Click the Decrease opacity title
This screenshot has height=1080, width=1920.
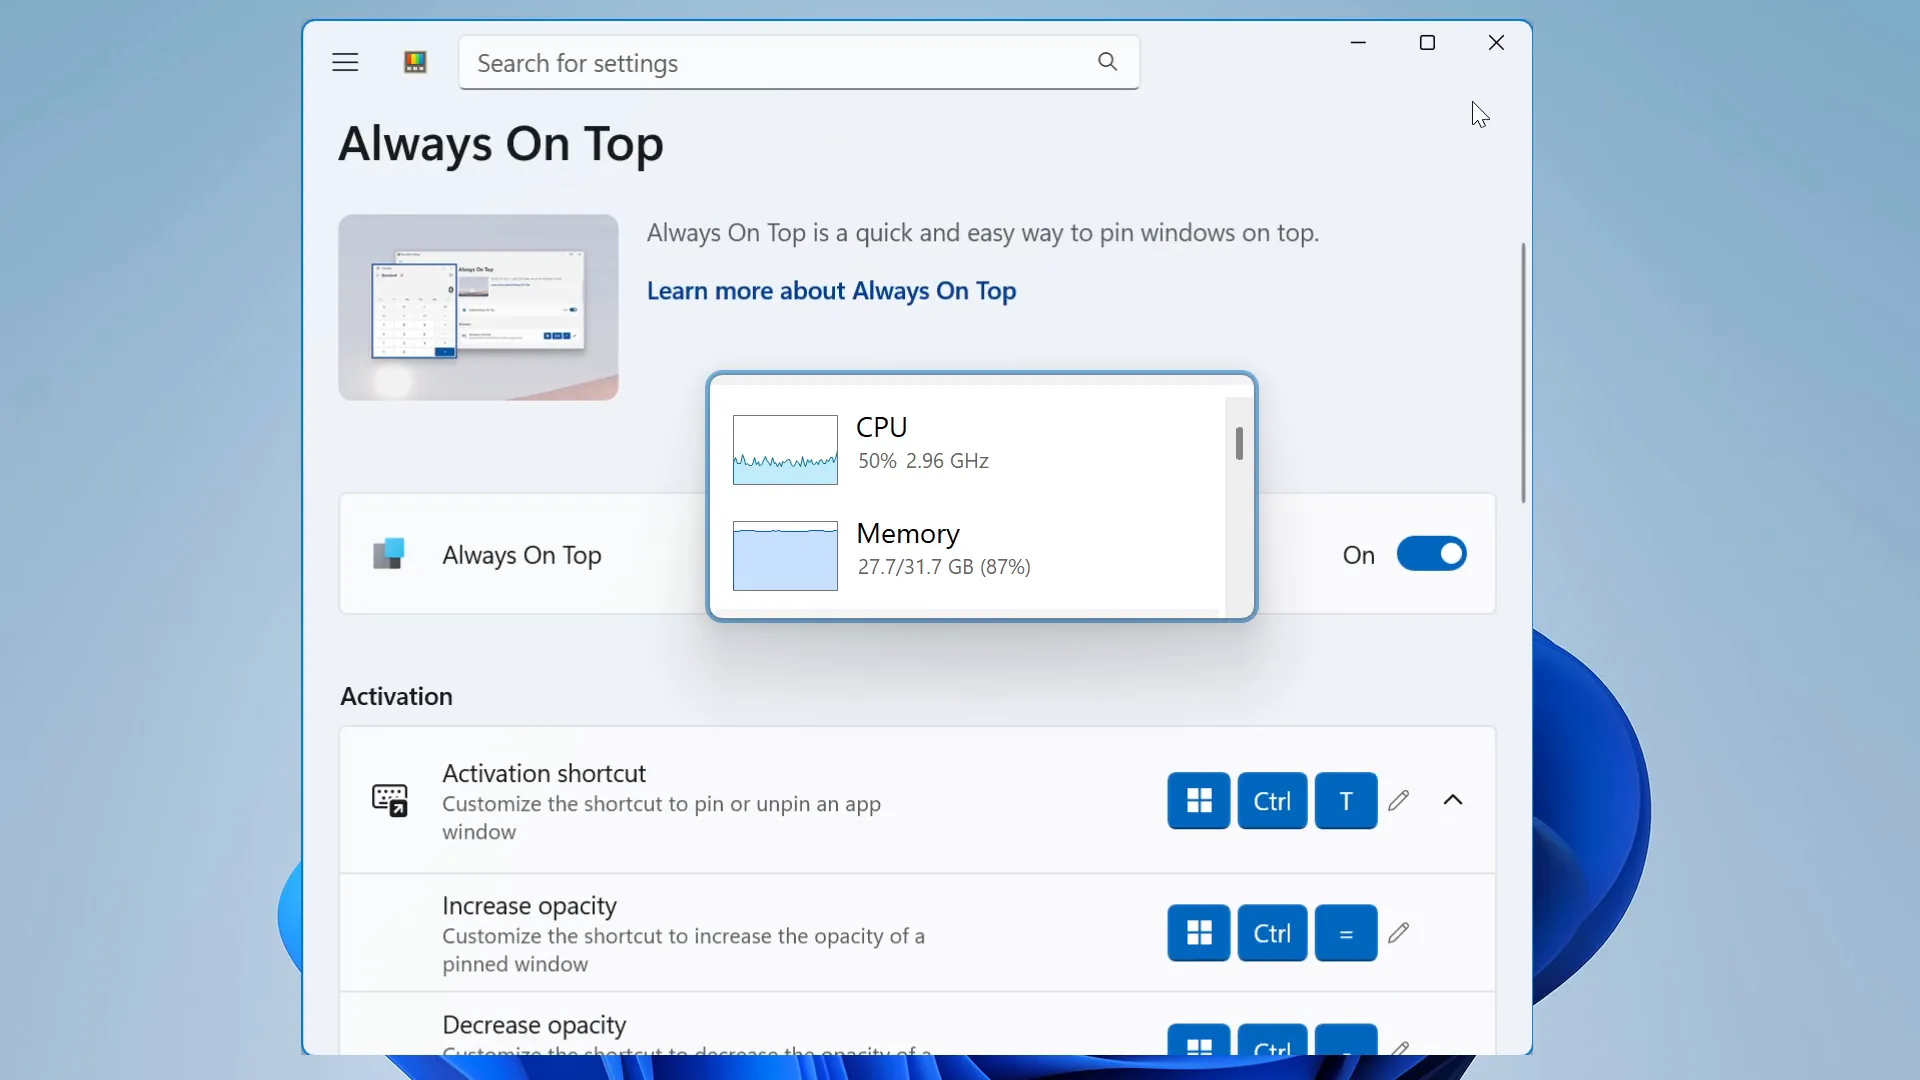[x=534, y=1026]
